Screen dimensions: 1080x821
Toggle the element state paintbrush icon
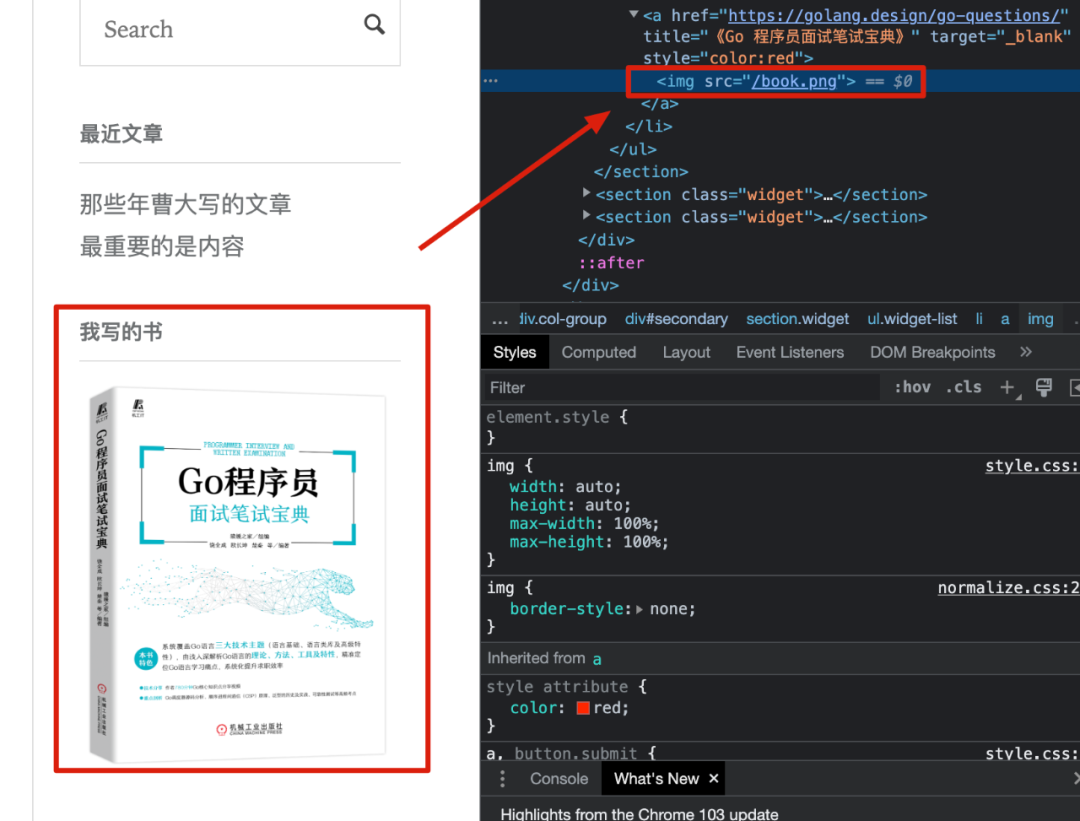coord(1043,388)
